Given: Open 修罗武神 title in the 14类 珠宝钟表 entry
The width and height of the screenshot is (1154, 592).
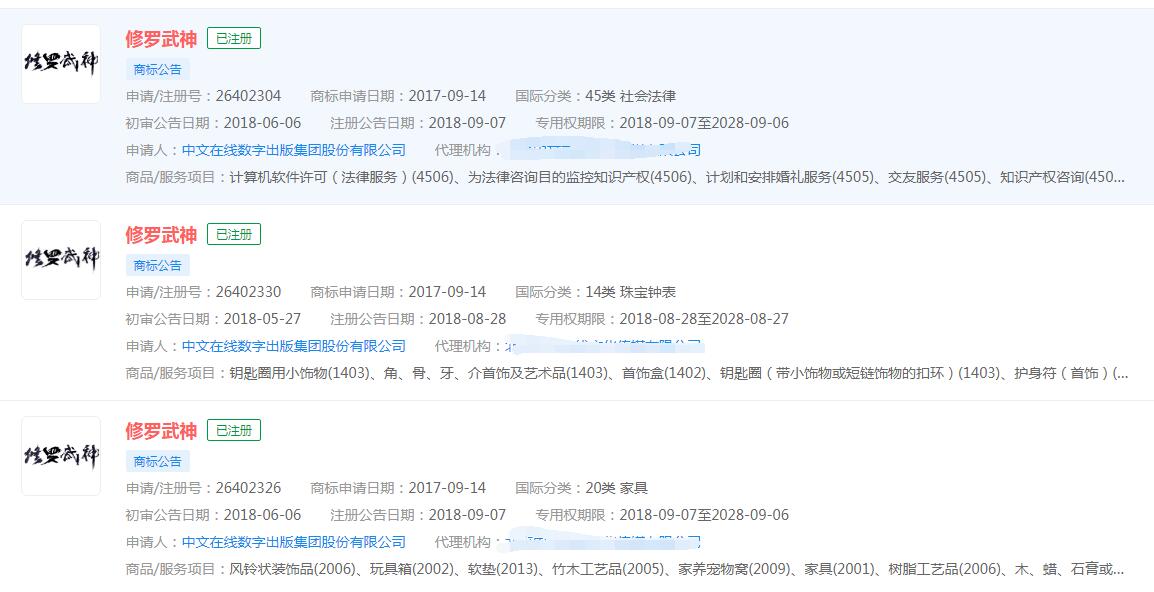Looking at the screenshot, I should tap(161, 235).
